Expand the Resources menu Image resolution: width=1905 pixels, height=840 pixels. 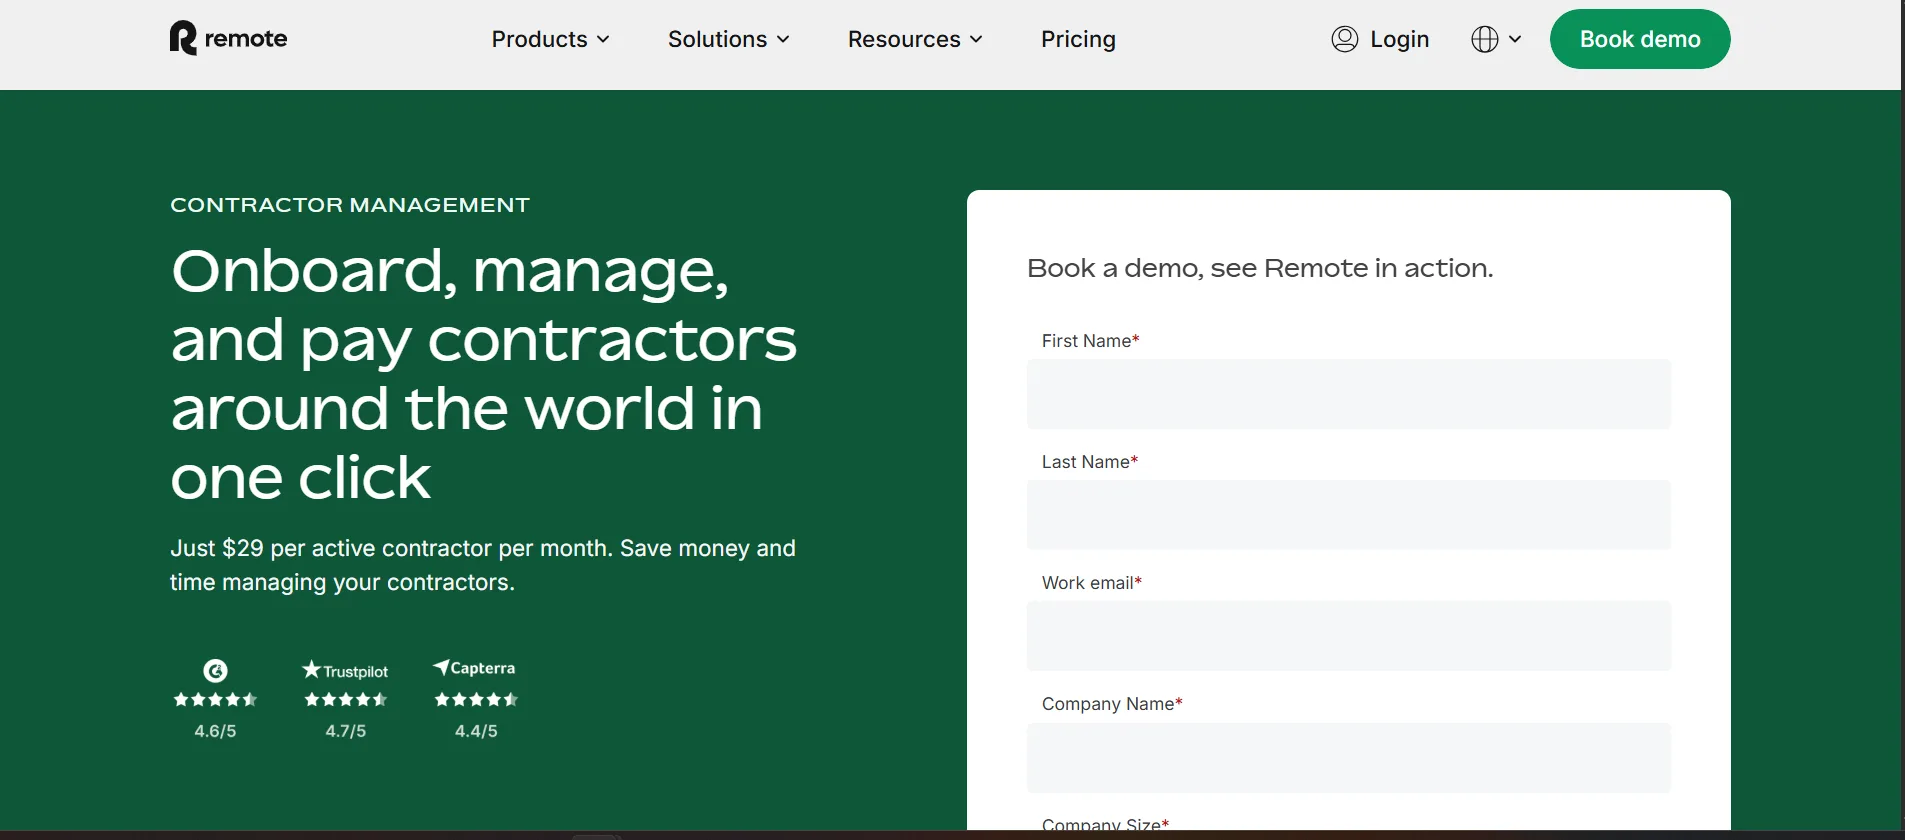click(x=916, y=39)
